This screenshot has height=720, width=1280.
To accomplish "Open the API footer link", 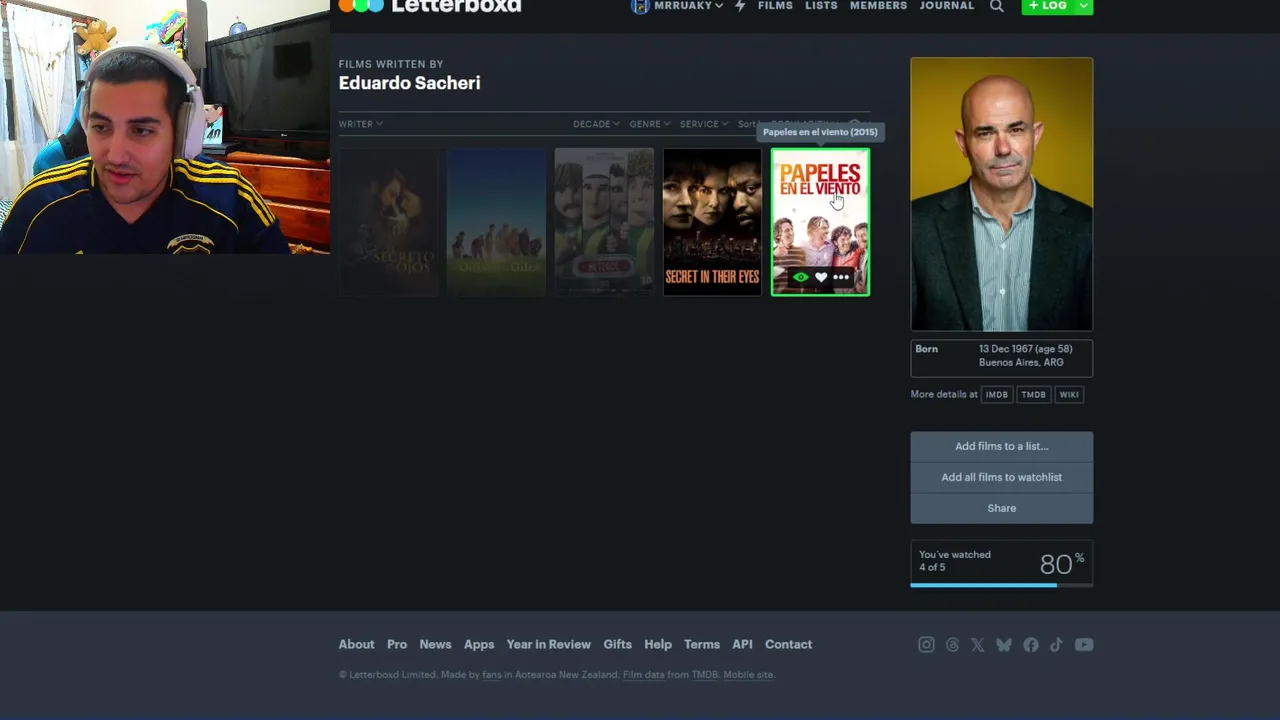I will click(x=742, y=645).
